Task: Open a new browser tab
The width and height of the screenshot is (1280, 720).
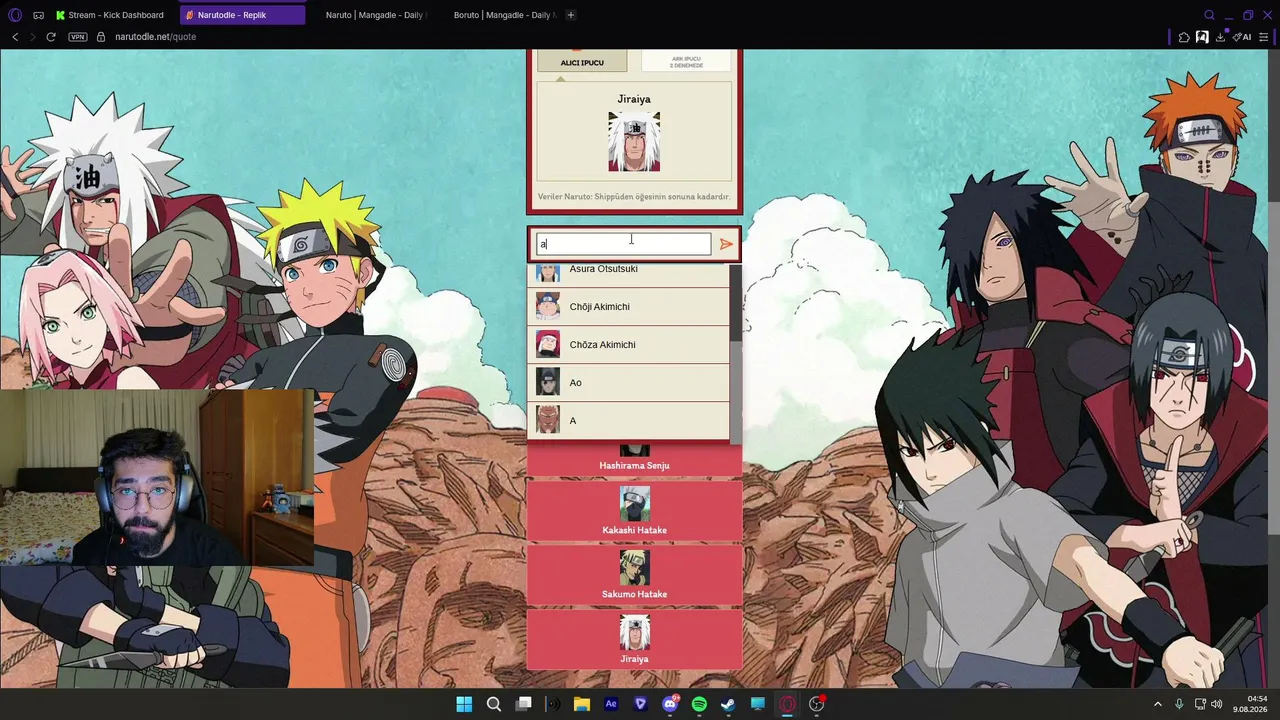Action: click(x=571, y=15)
